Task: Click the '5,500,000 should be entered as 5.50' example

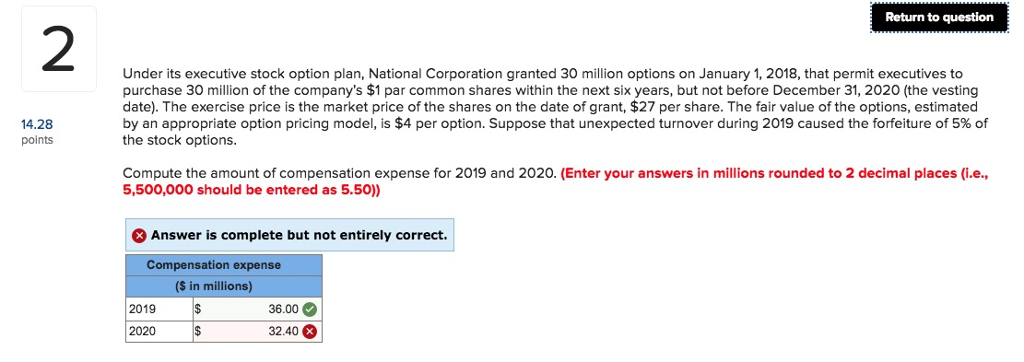Action: pos(248,190)
